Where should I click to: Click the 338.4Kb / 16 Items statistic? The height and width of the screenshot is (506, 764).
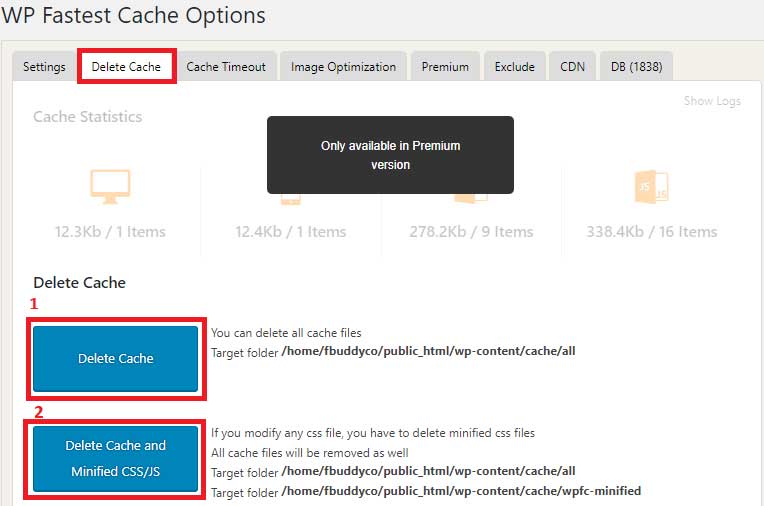pyautogui.click(x=651, y=232)
